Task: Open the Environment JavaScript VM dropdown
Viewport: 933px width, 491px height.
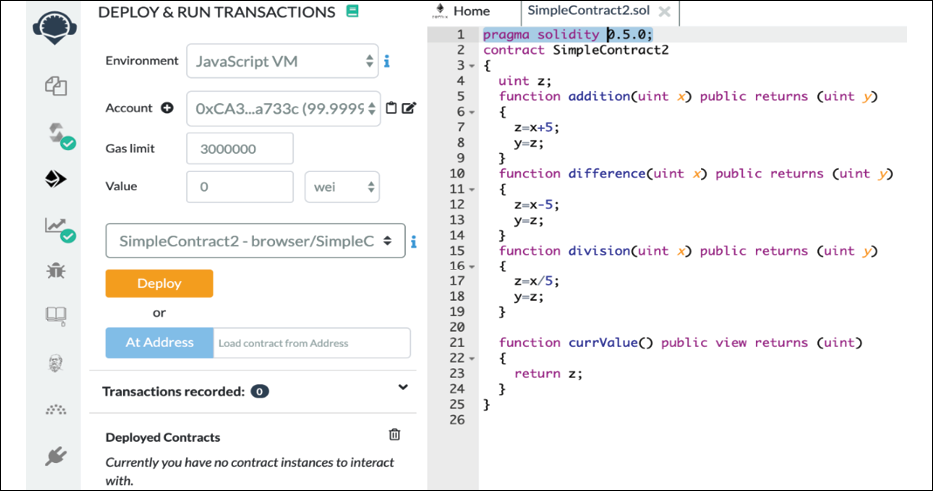Action: pyautogui.click(x=282, y=61)
